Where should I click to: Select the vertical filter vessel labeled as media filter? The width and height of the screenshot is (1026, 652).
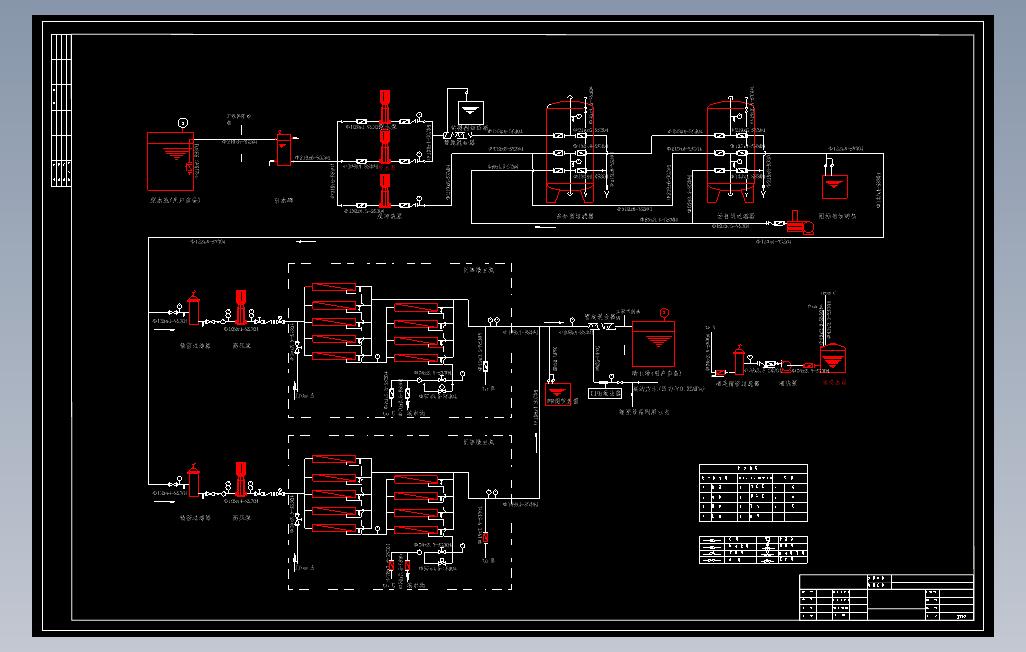coord(570,150)
